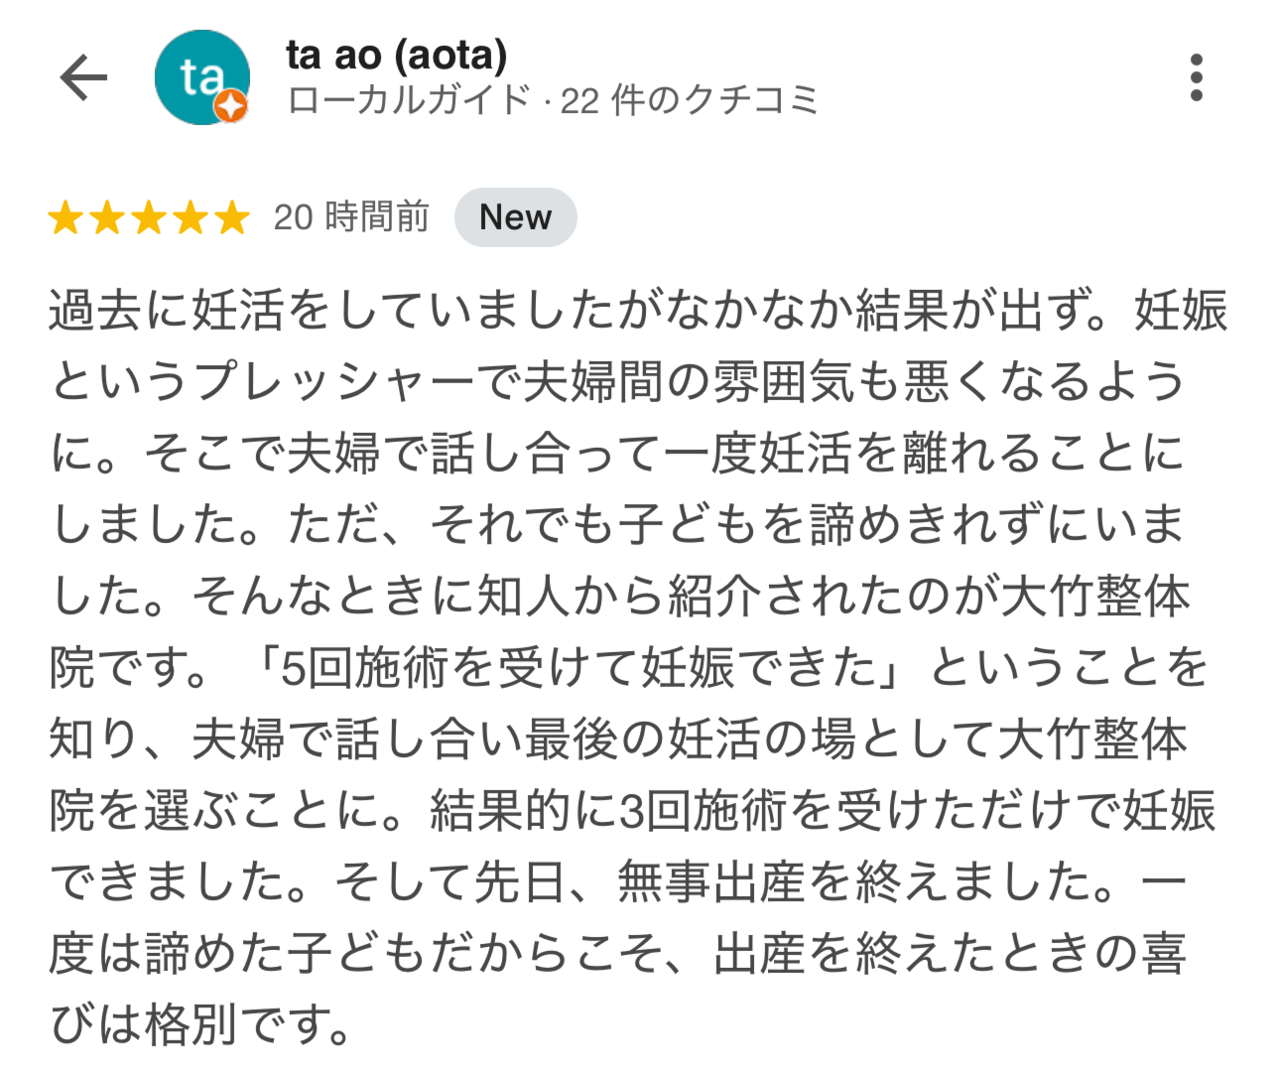Click the fifth rating star

(231, 217)
